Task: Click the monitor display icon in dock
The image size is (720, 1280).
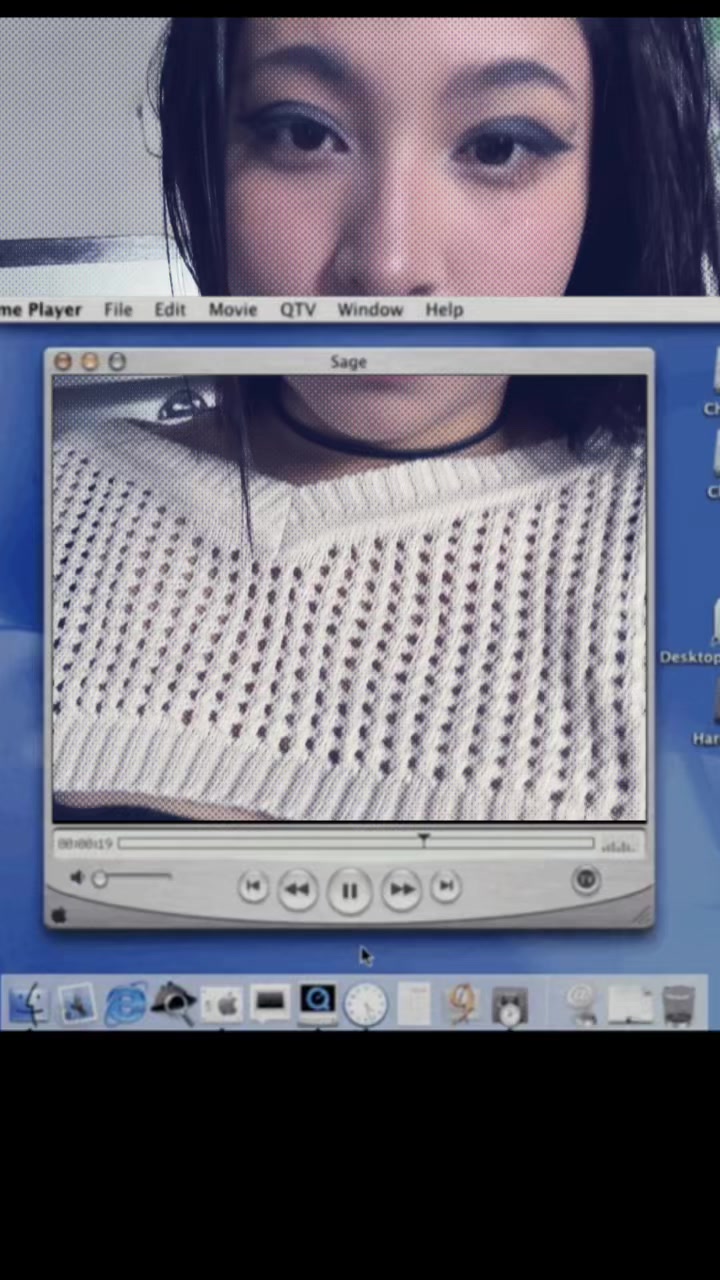Action: [270, 1003]
